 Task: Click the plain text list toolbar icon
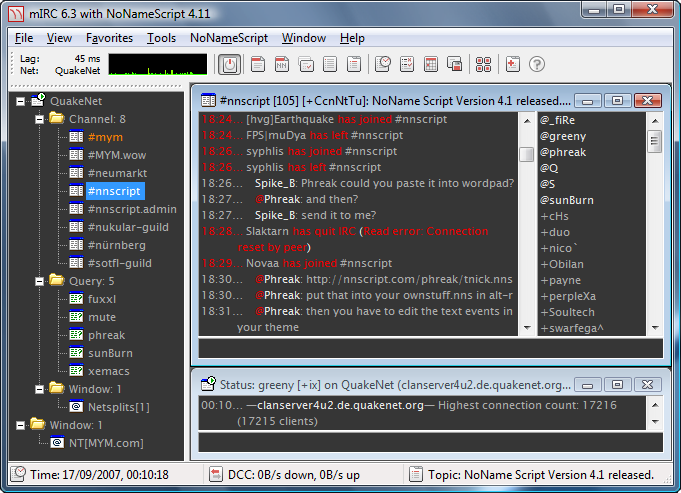(330, 64)
